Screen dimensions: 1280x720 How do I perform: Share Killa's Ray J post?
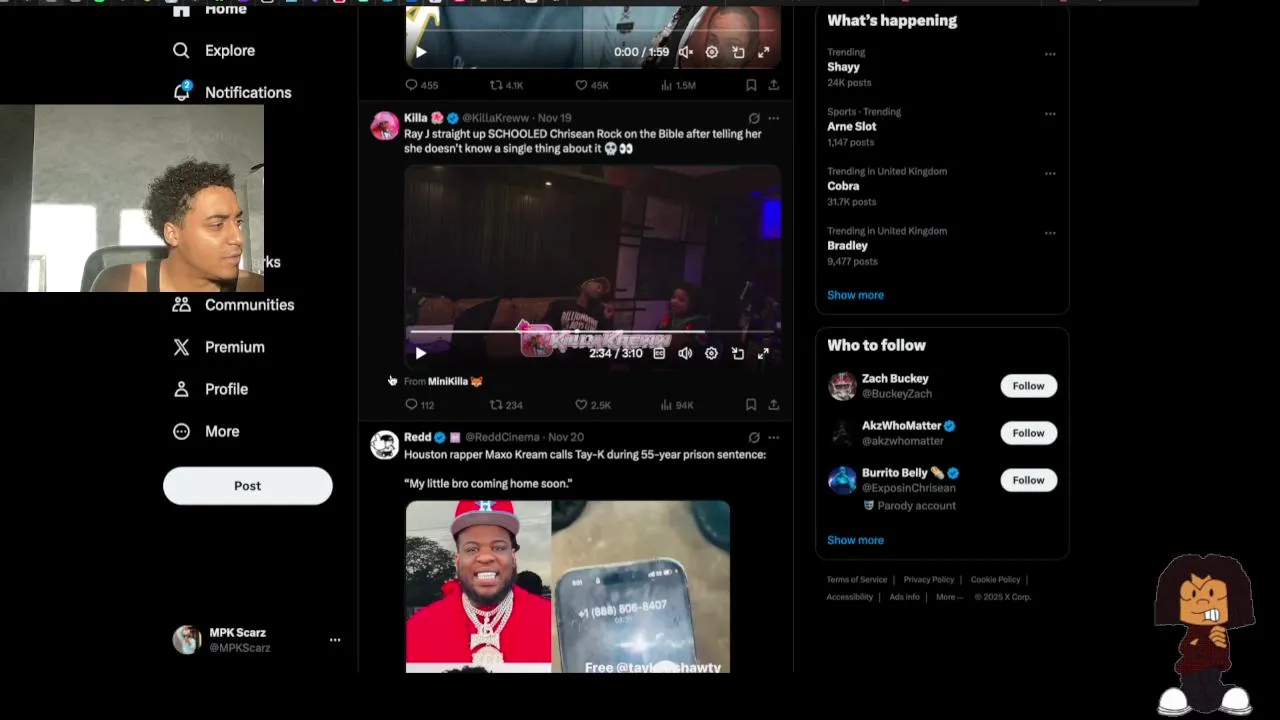click(774, 405)
